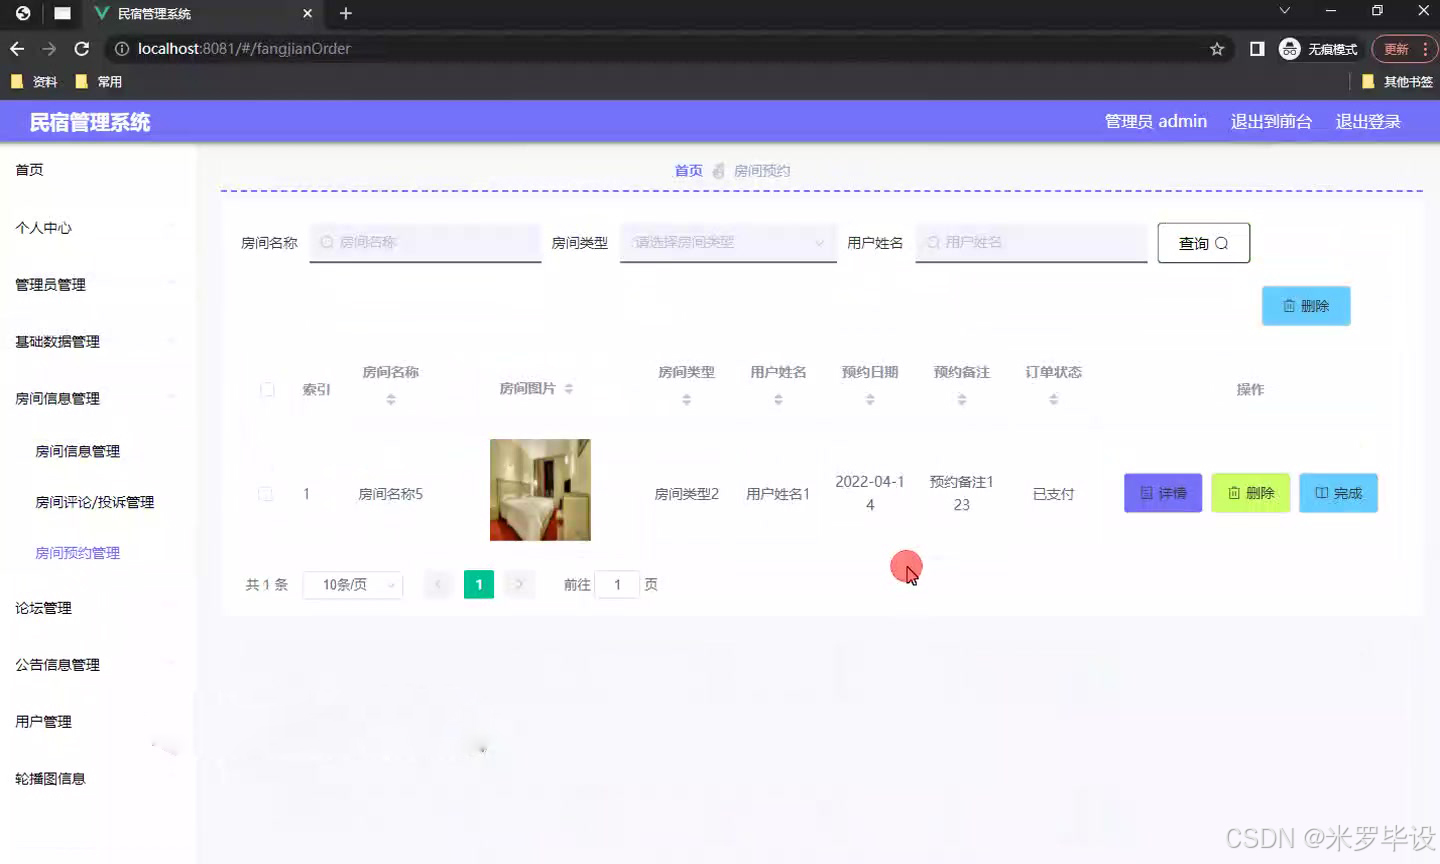Select 论坛管理 in the sidebar menu

tap(42, 607)
